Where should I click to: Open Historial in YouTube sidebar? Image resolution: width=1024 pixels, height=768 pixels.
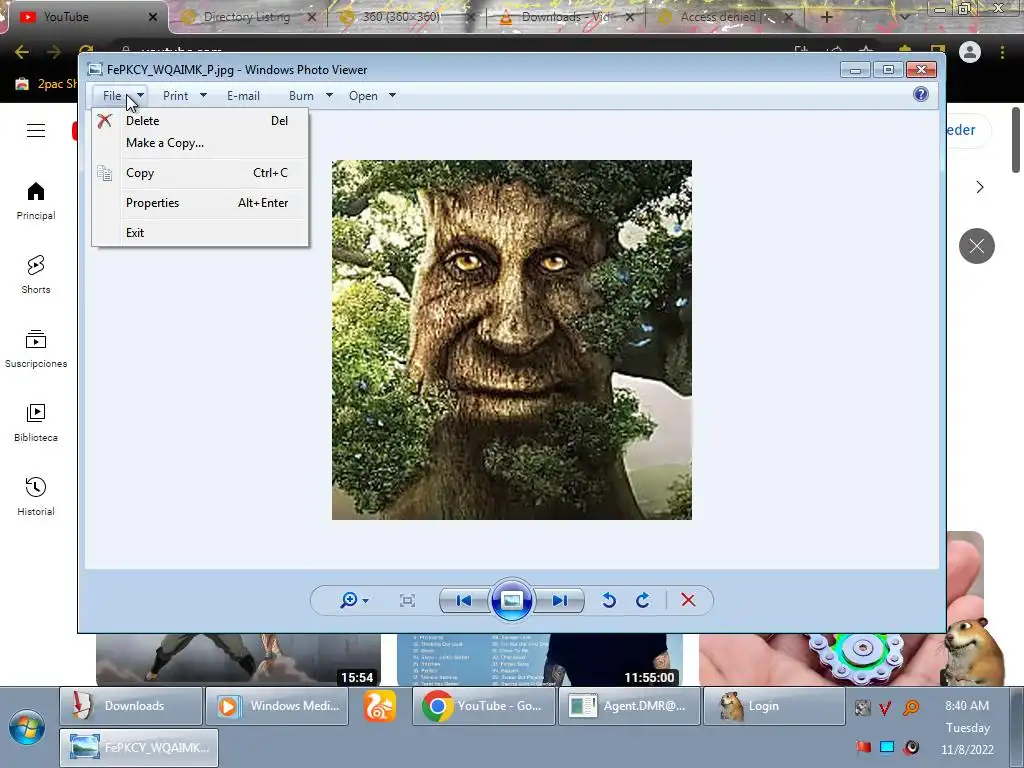click(36, 497)
